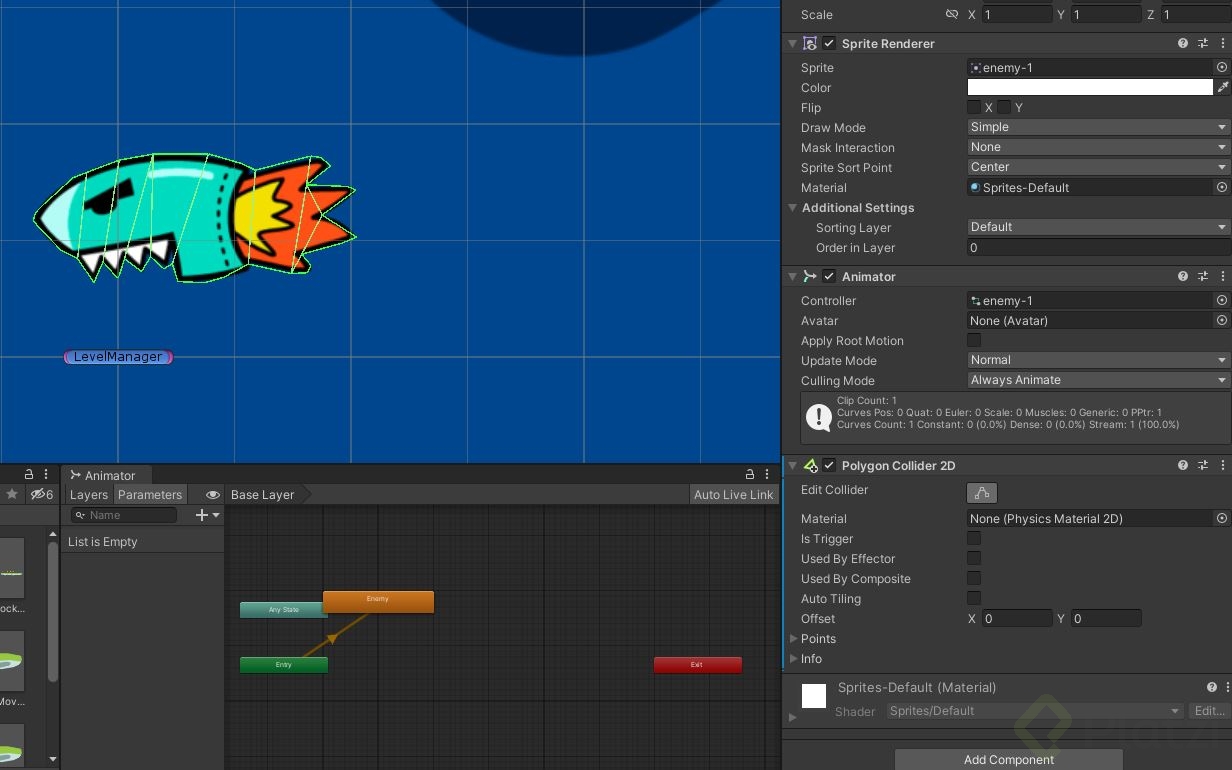Enable Flip Y checkbox
Image resolution: width=1232 pixels, height=770 pixels.
[1004, 107]
